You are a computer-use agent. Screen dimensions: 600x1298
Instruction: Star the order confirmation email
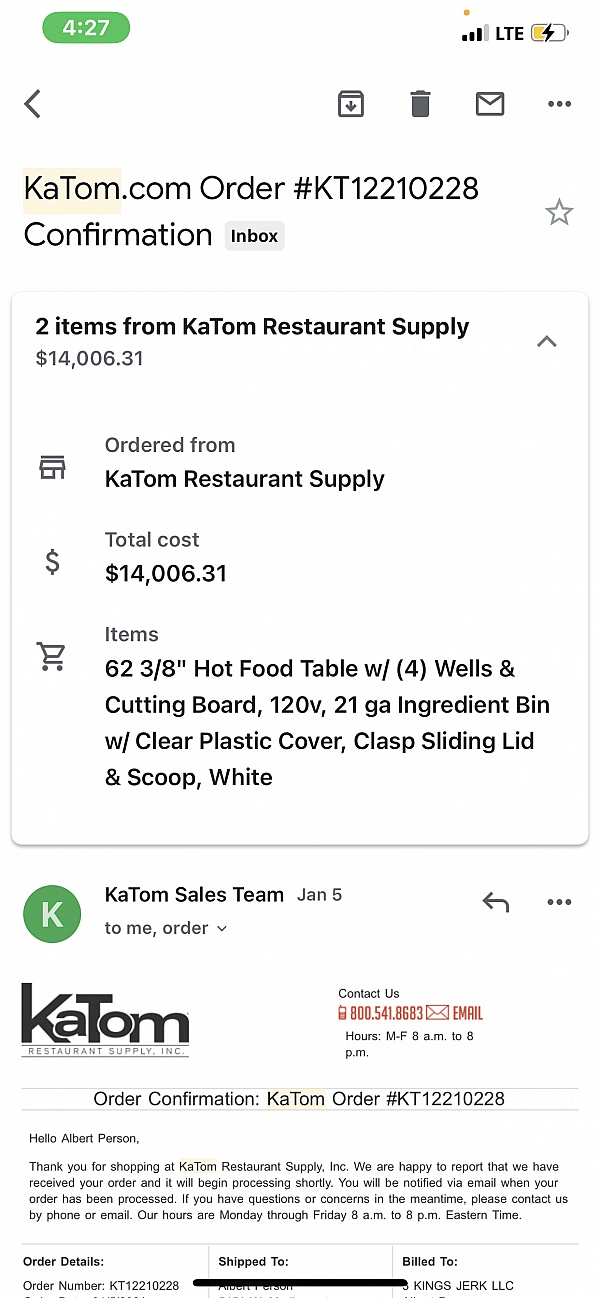pyautogui.click(x=559, y=211)
